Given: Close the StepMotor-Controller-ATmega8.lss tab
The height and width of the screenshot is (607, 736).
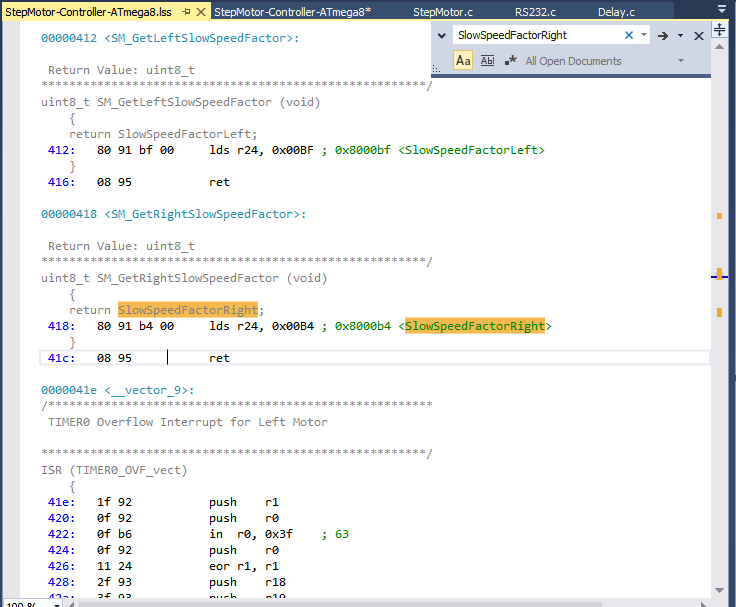Looking at the screenshot, I should [201, 12].
